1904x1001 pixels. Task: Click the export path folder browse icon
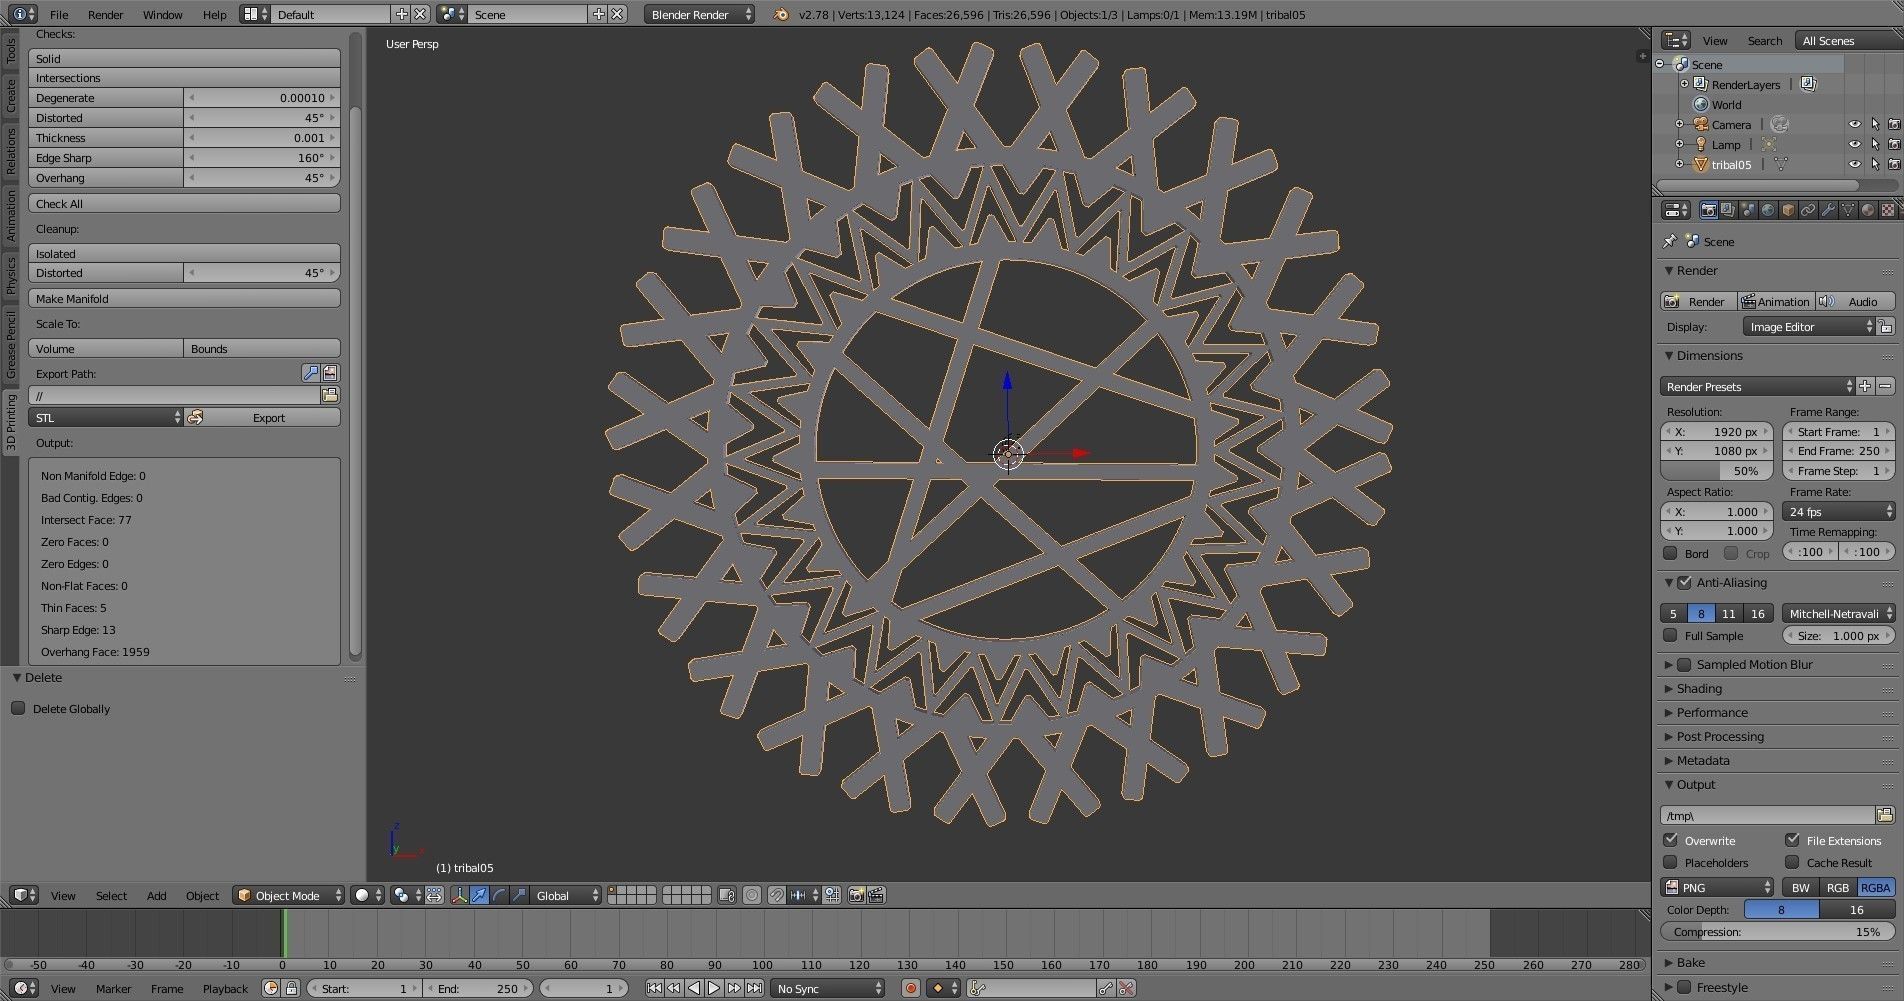(x=330, y=395)
